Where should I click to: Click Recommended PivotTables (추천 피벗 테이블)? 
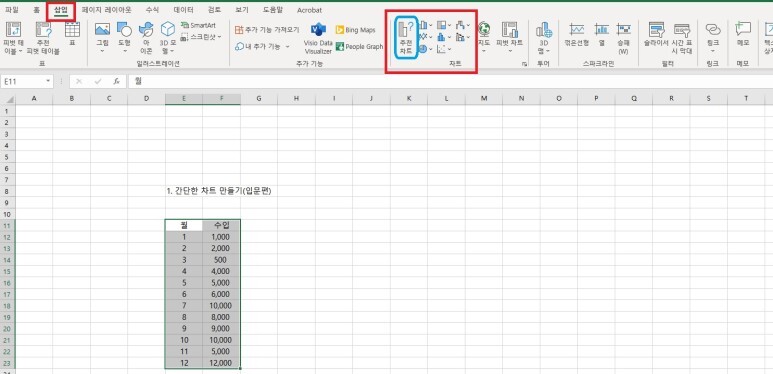(x=43, y=38)
